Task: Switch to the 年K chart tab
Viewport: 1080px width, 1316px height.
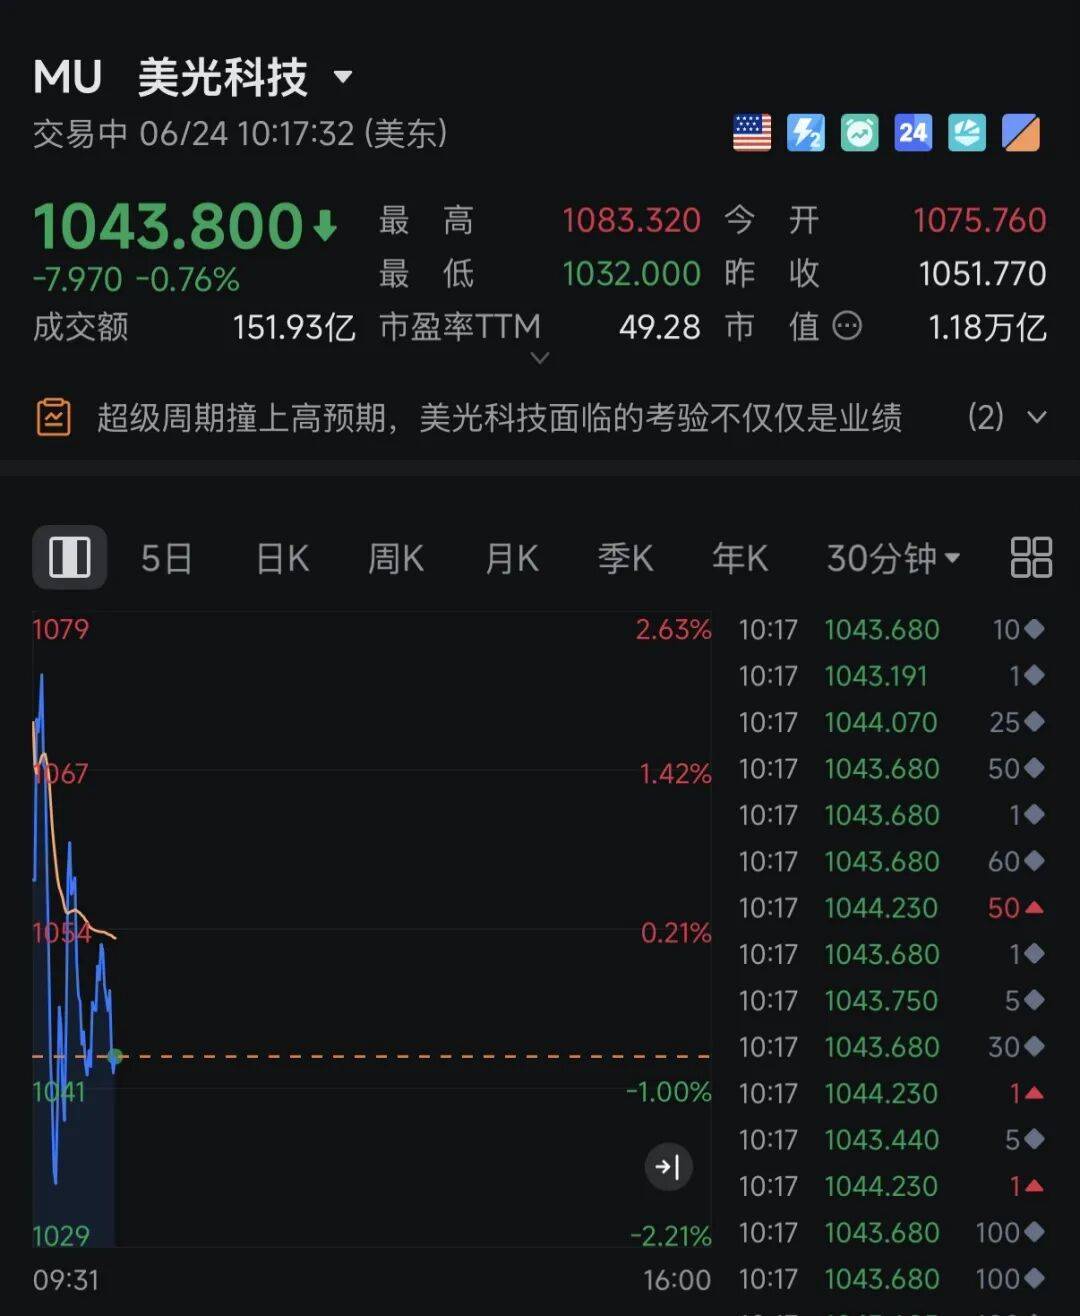Action: point(740,558)
